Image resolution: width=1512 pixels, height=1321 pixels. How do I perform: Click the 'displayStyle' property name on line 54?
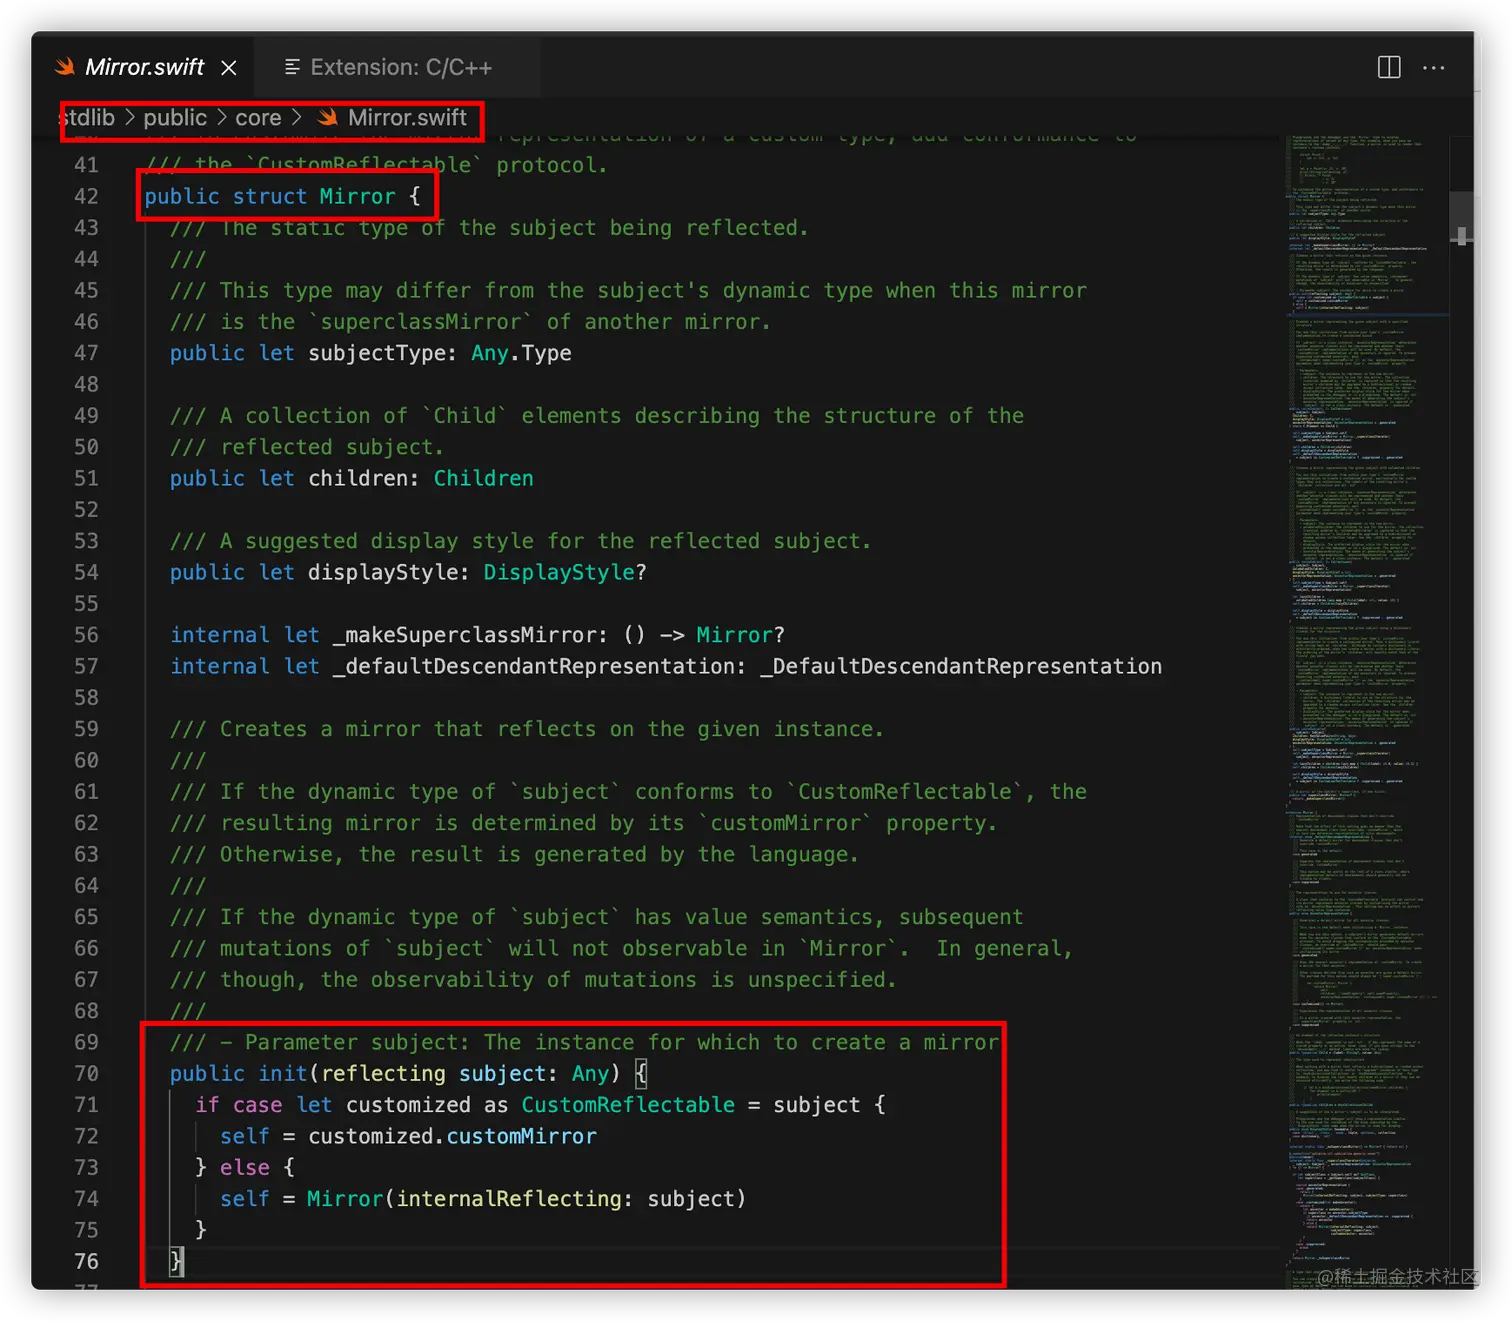383,572
